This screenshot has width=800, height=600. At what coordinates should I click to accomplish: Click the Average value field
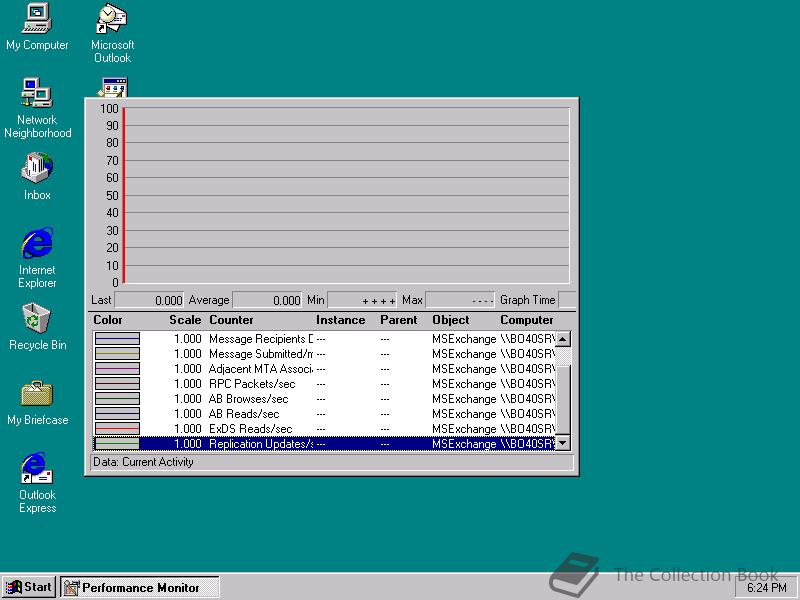pos(267,300)
